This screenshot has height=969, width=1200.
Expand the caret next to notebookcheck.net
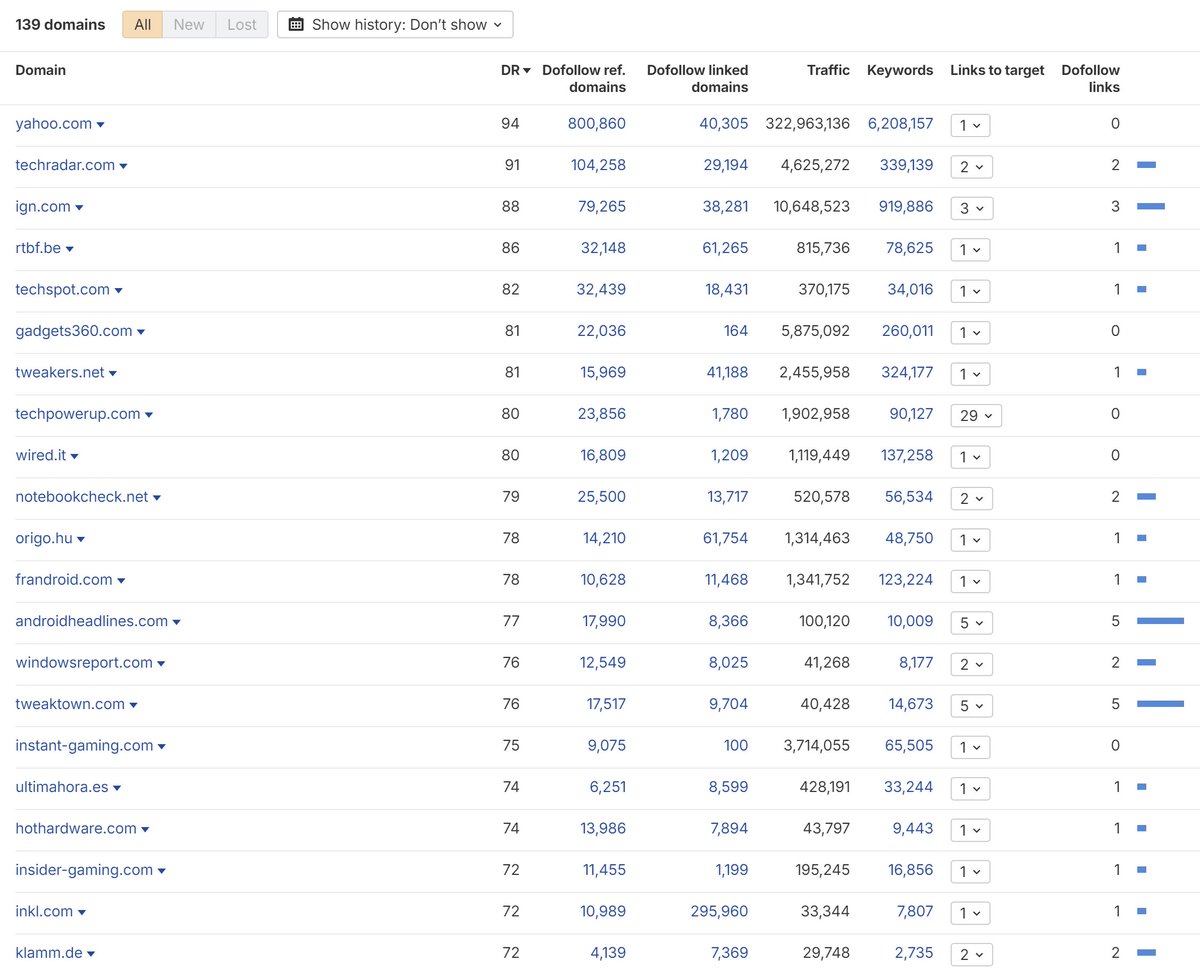pyautogui.click(x=157, y=498)
